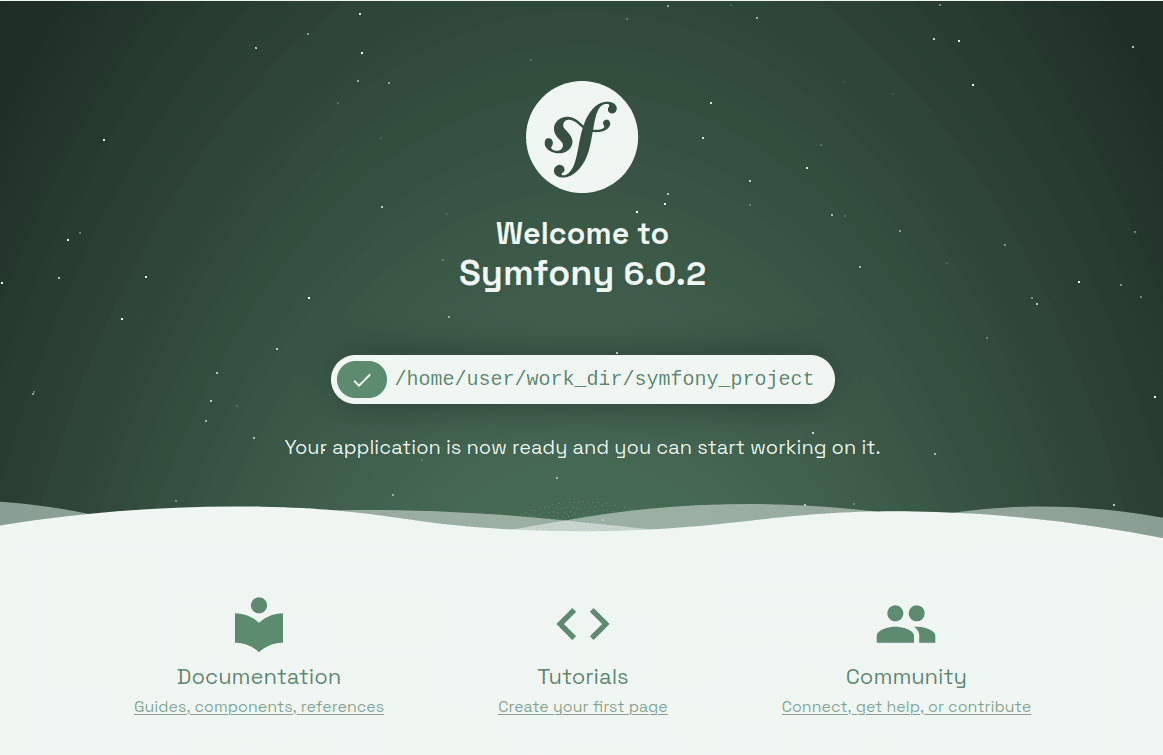The image size is (1163, 755).
Task: Click the Community people icon
Action: [905, 624]
